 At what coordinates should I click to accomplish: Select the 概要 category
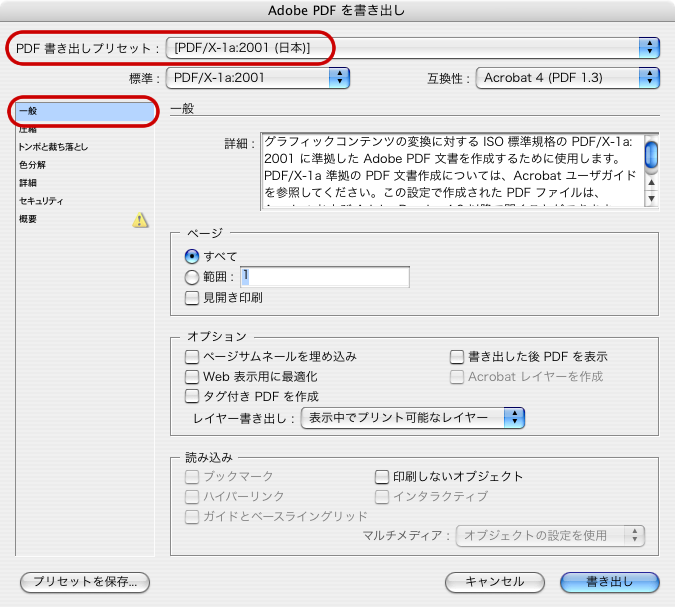coord(85,219)
